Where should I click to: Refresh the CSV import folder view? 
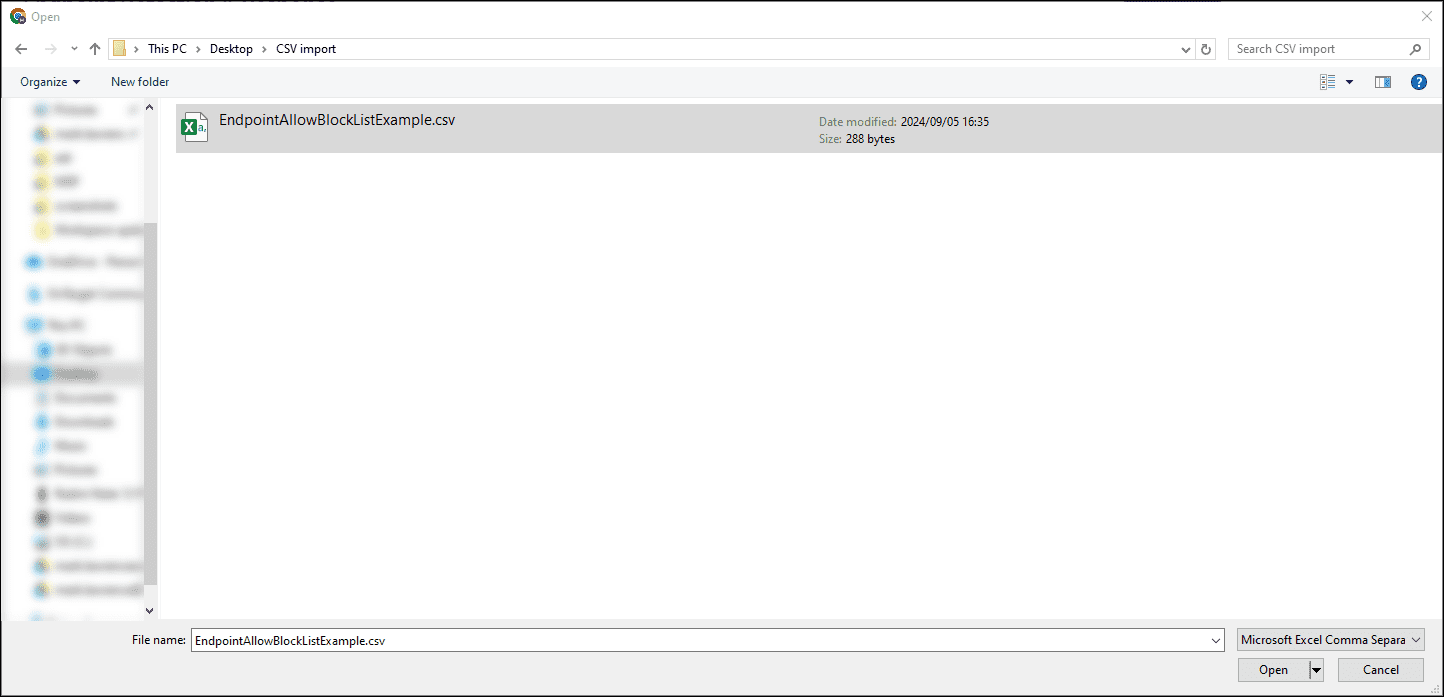coord(1205,48)
